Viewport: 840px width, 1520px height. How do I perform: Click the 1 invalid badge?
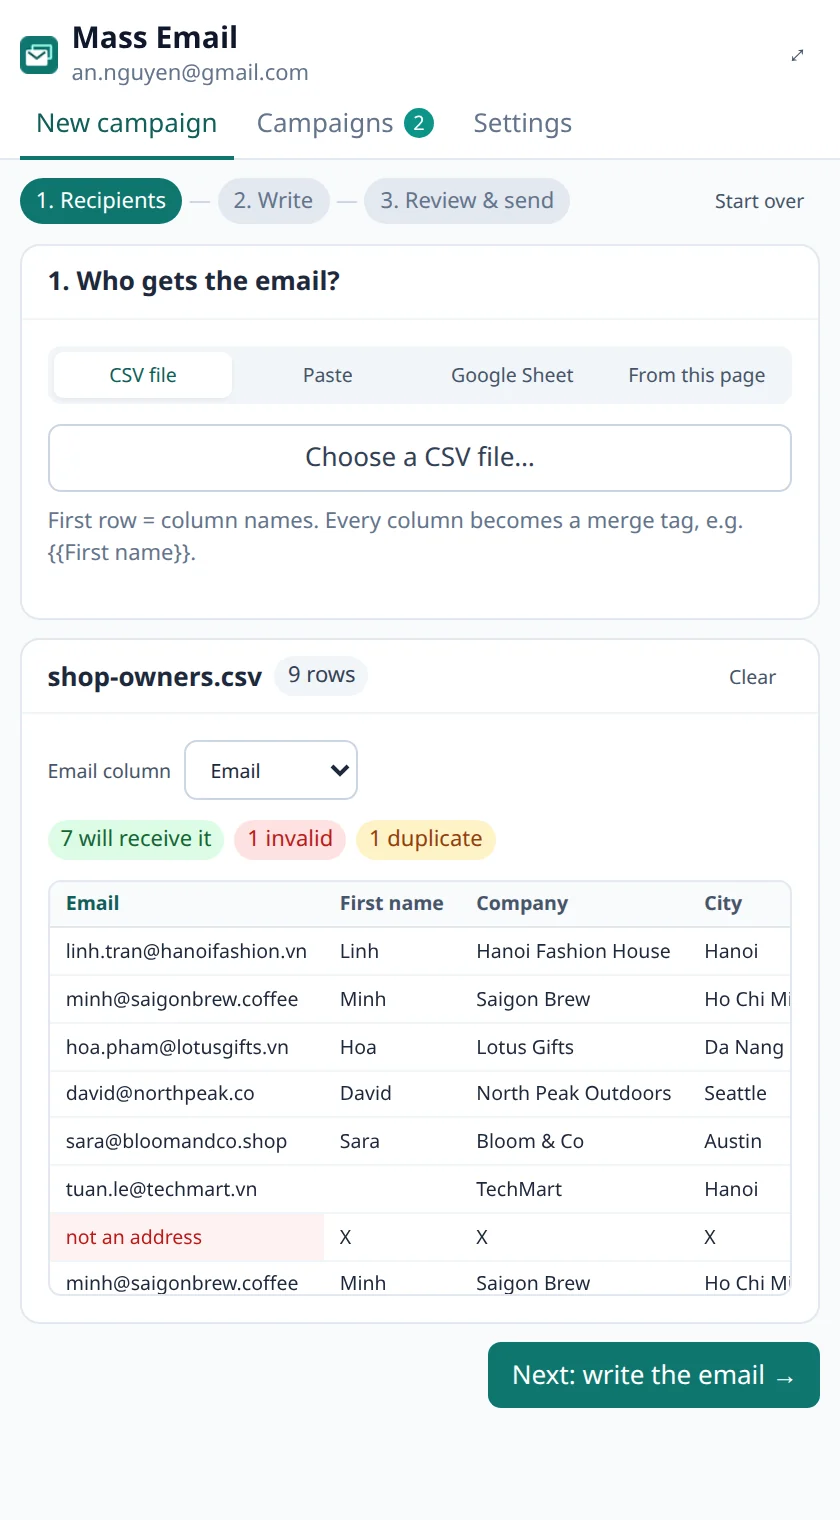290,839
